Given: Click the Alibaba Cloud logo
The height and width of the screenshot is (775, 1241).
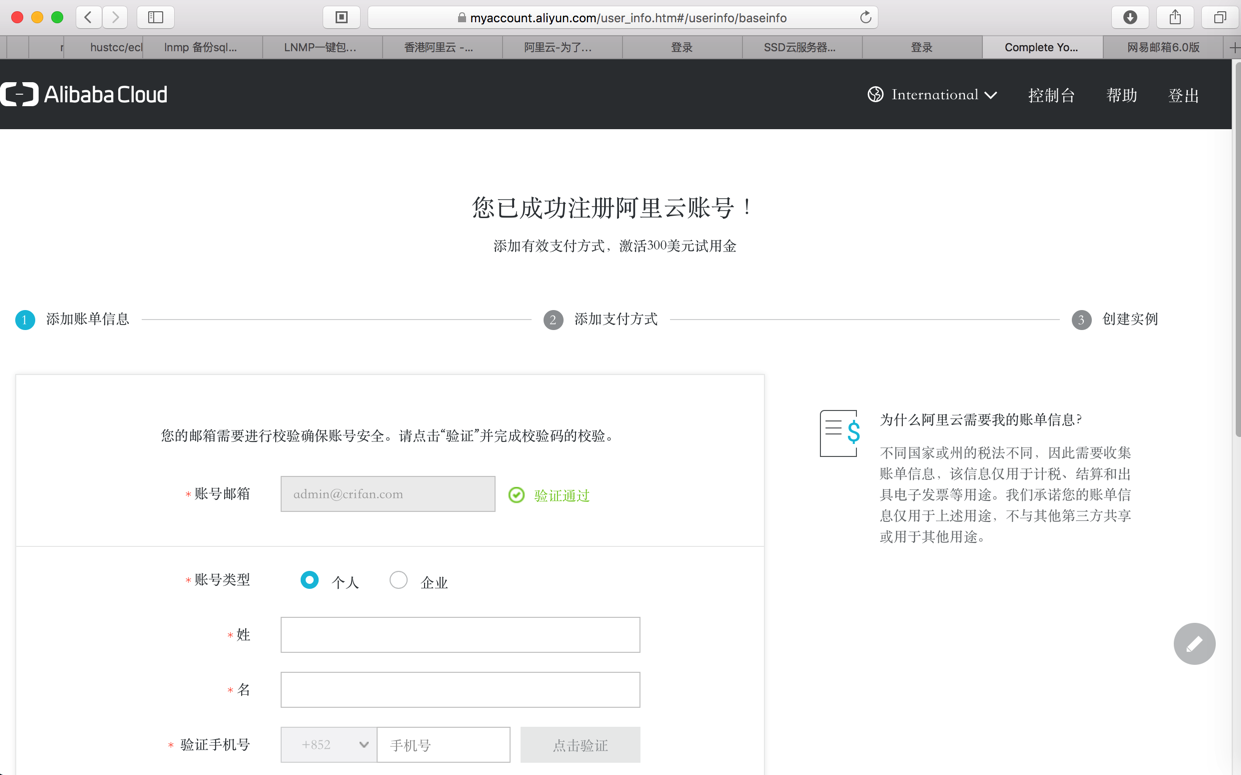Looking at the screenshot, I should pos(84,94).
